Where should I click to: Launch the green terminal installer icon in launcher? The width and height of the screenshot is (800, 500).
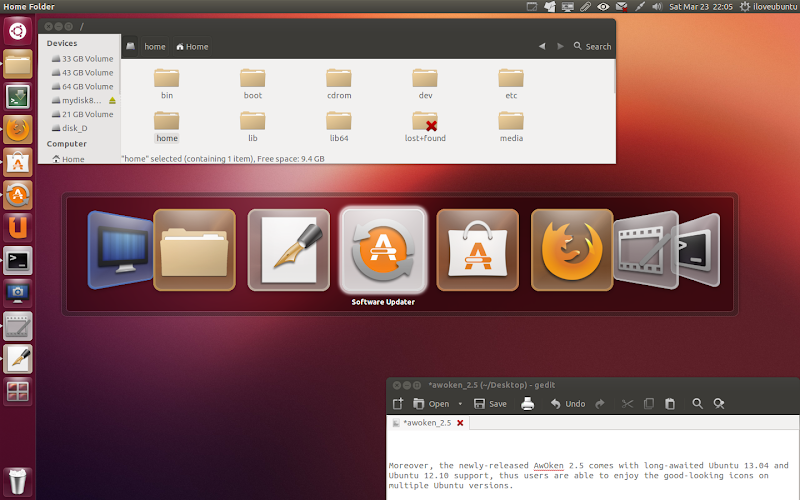click(x=17, y=96)
